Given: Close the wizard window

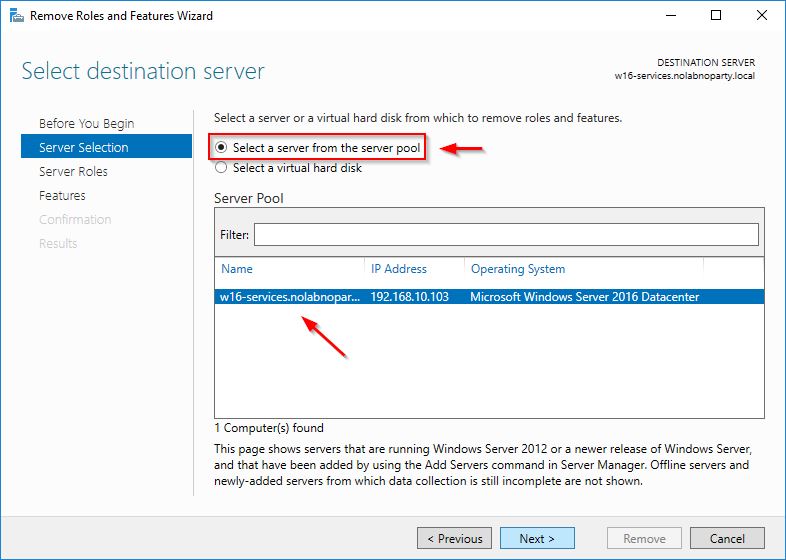Looking at the screenshot, I should 761,16.
